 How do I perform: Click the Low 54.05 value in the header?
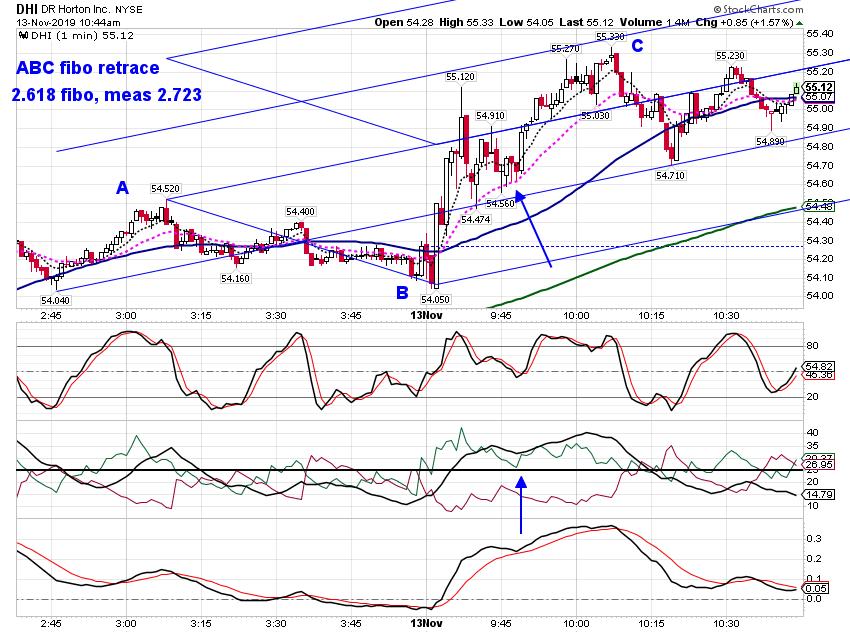tap(524, 22)
